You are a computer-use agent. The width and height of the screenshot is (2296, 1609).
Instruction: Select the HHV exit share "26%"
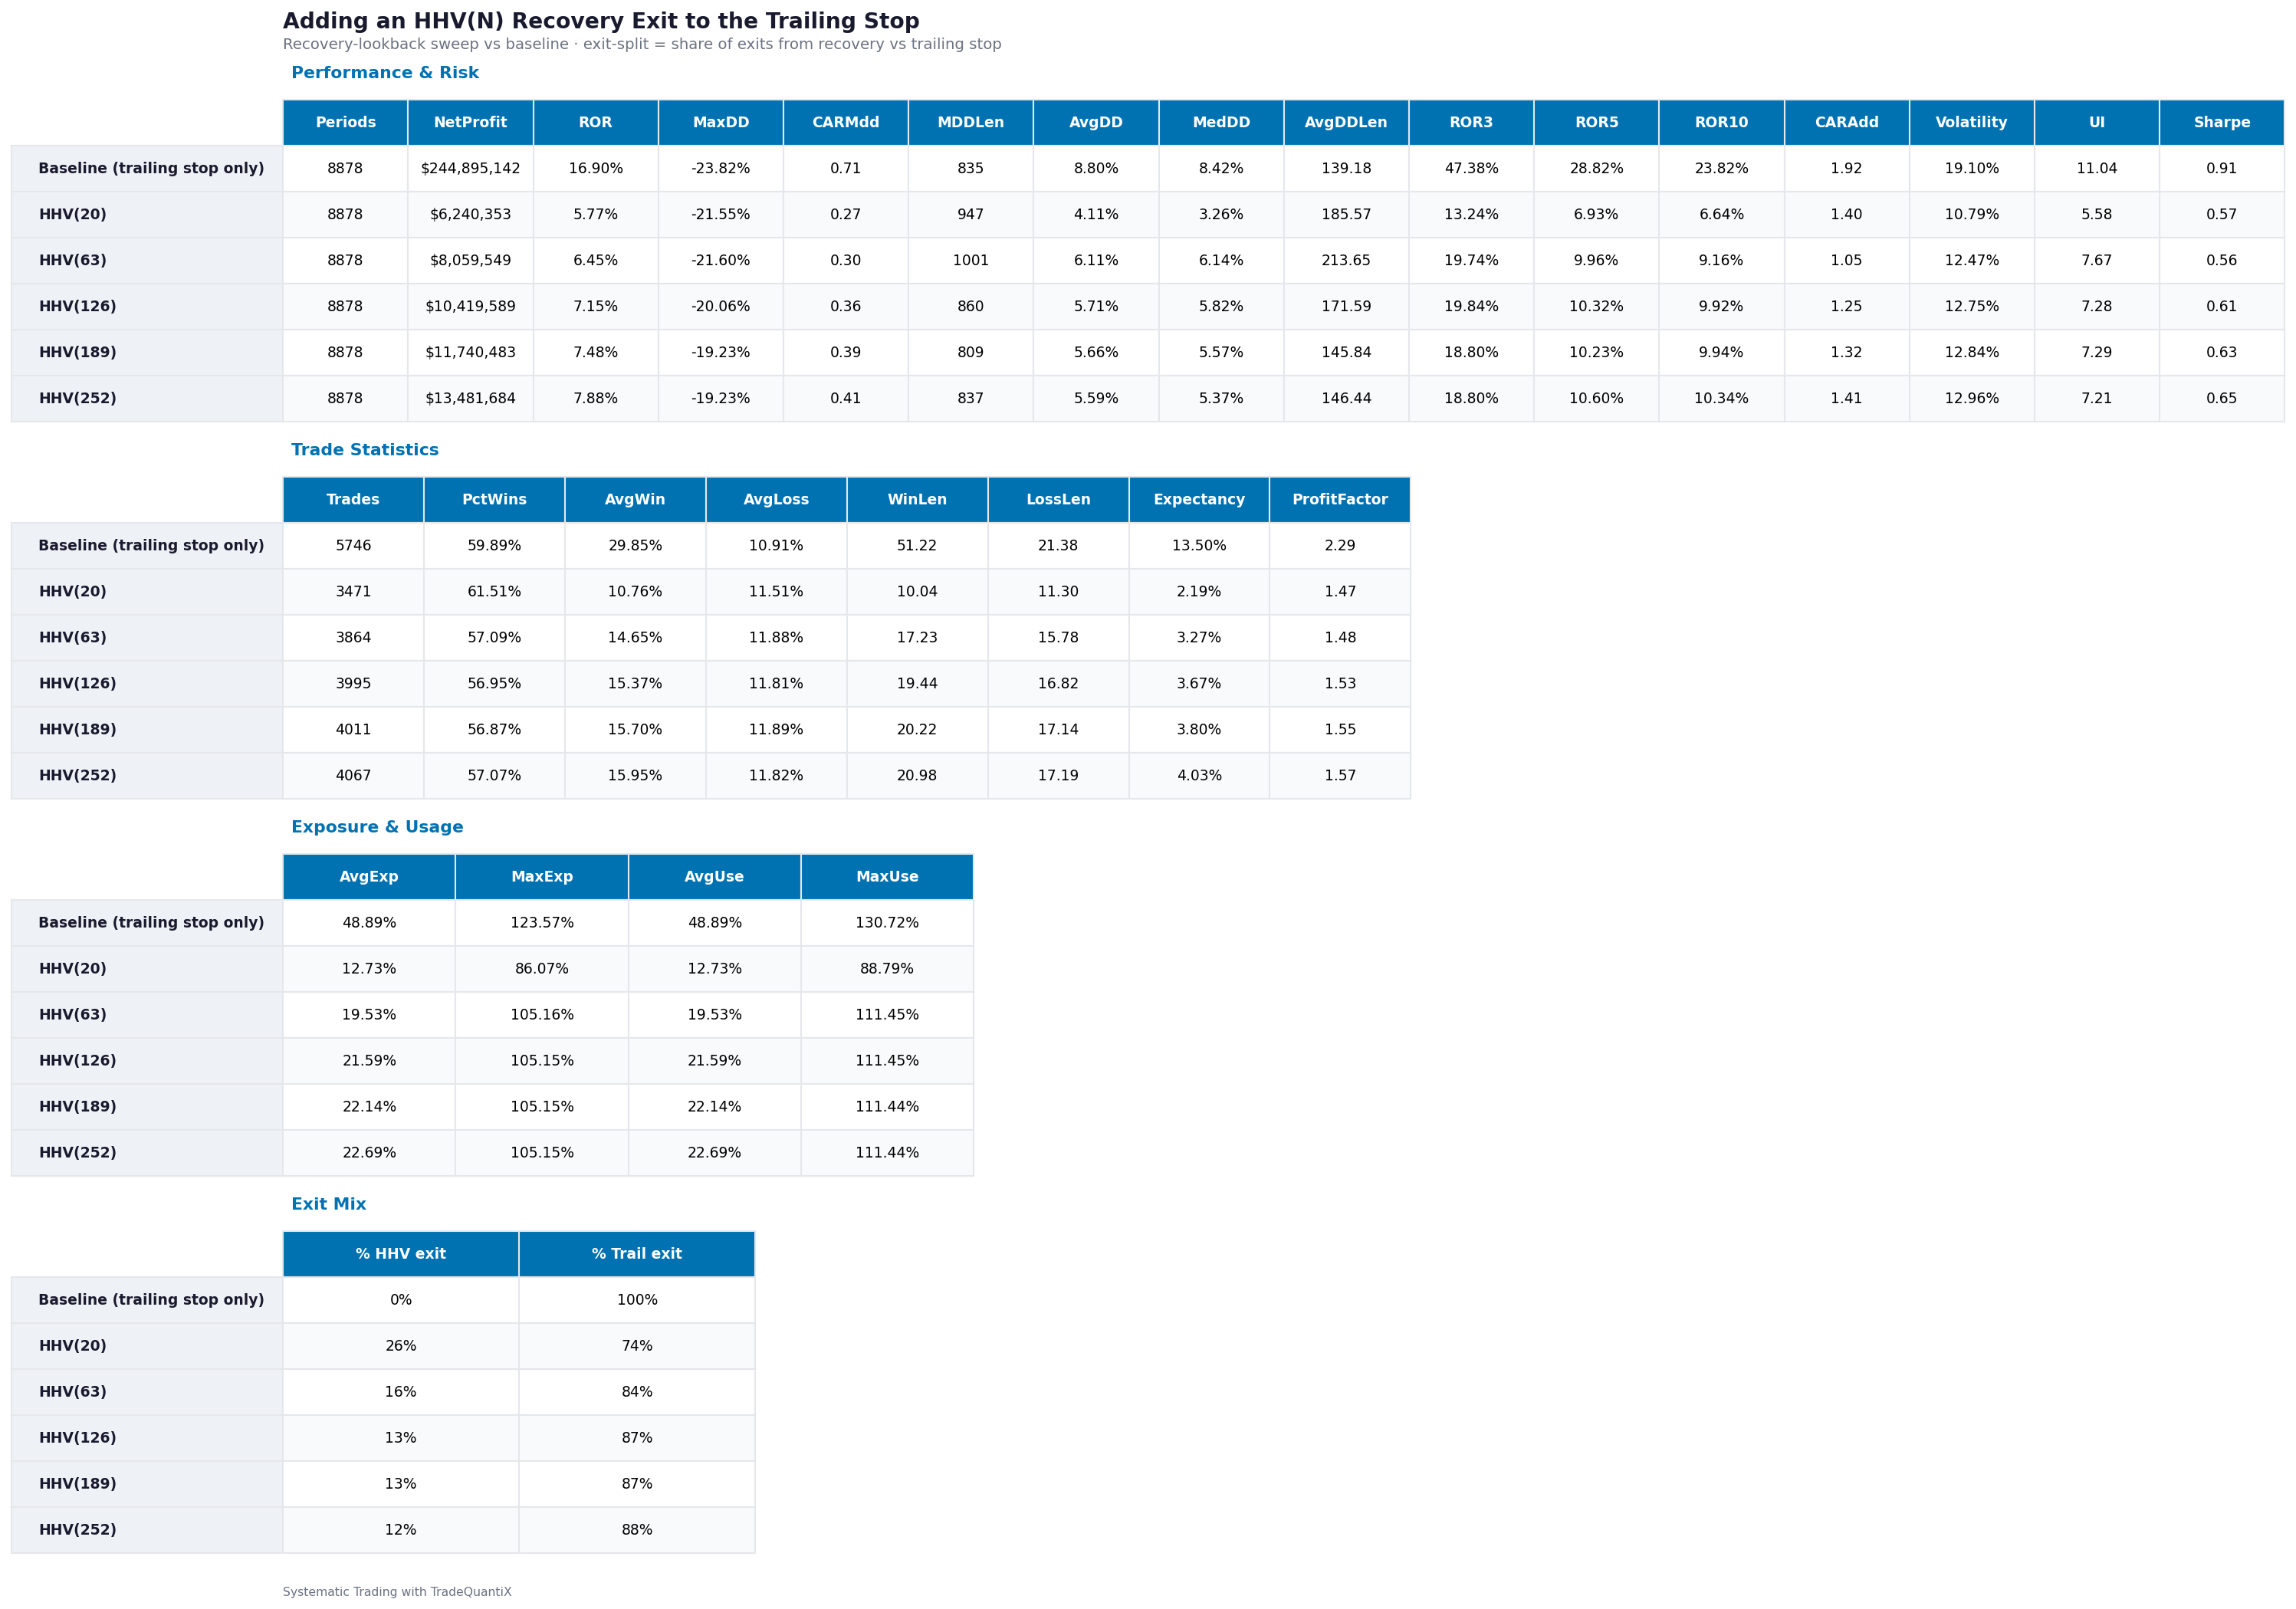click(x=401, y=1346)
